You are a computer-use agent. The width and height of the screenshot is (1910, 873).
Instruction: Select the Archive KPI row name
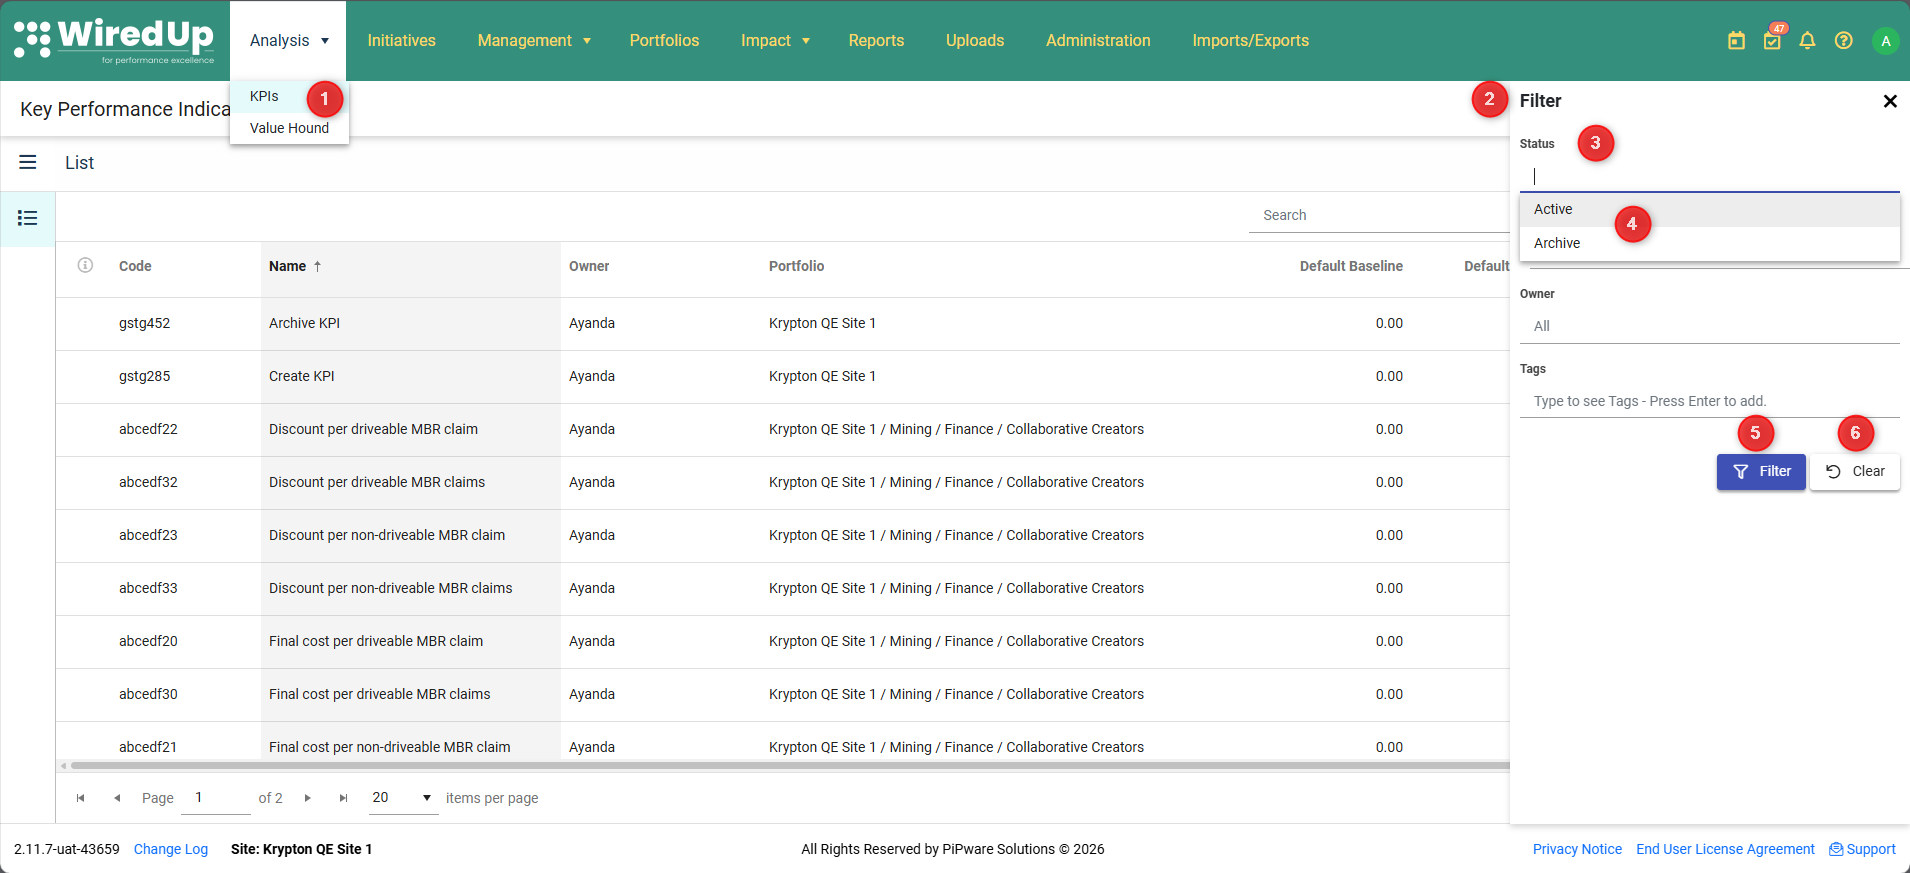point(304,323)
